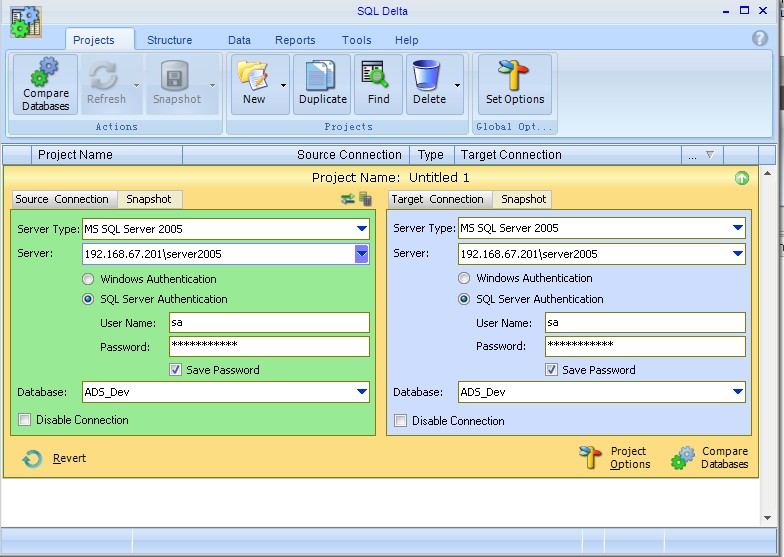This screenshot has width=784, height=557.
Task: Toggle Save Password in target connection
Action: [551, 370]
